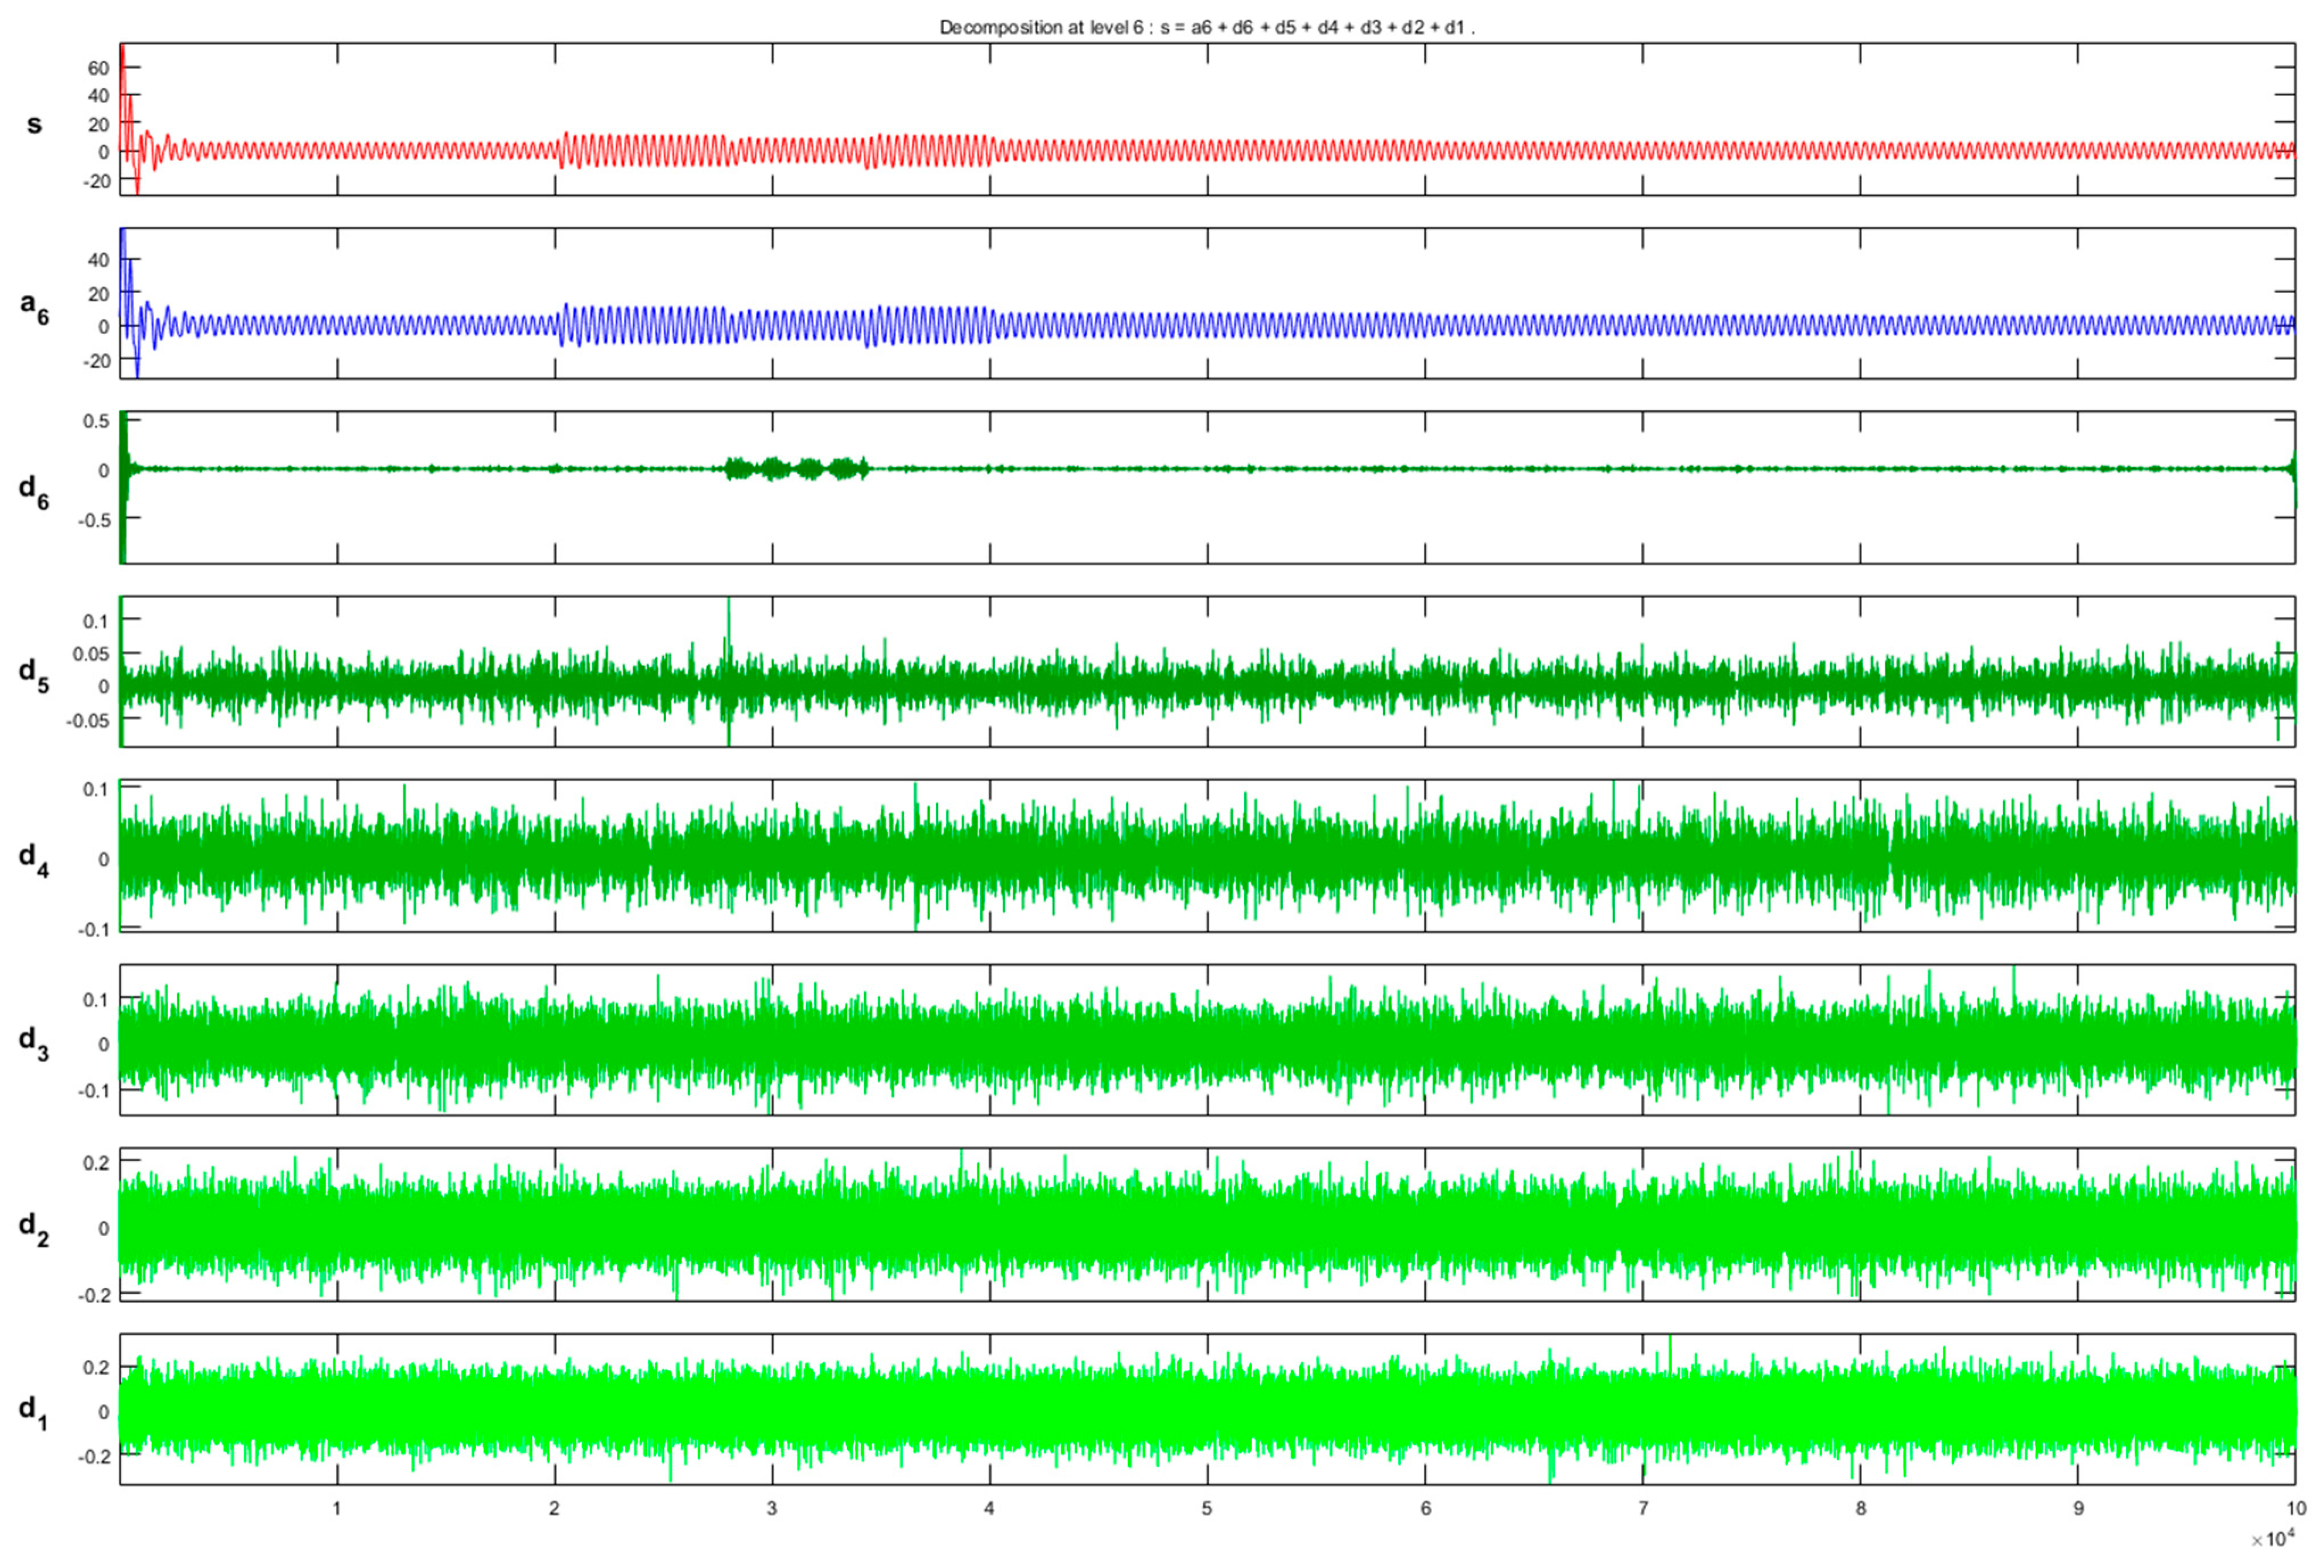Screen dimensions: 2324x1568
Task: Click the x-axis tick label '6'
Action: (x=1425, y=1508)
